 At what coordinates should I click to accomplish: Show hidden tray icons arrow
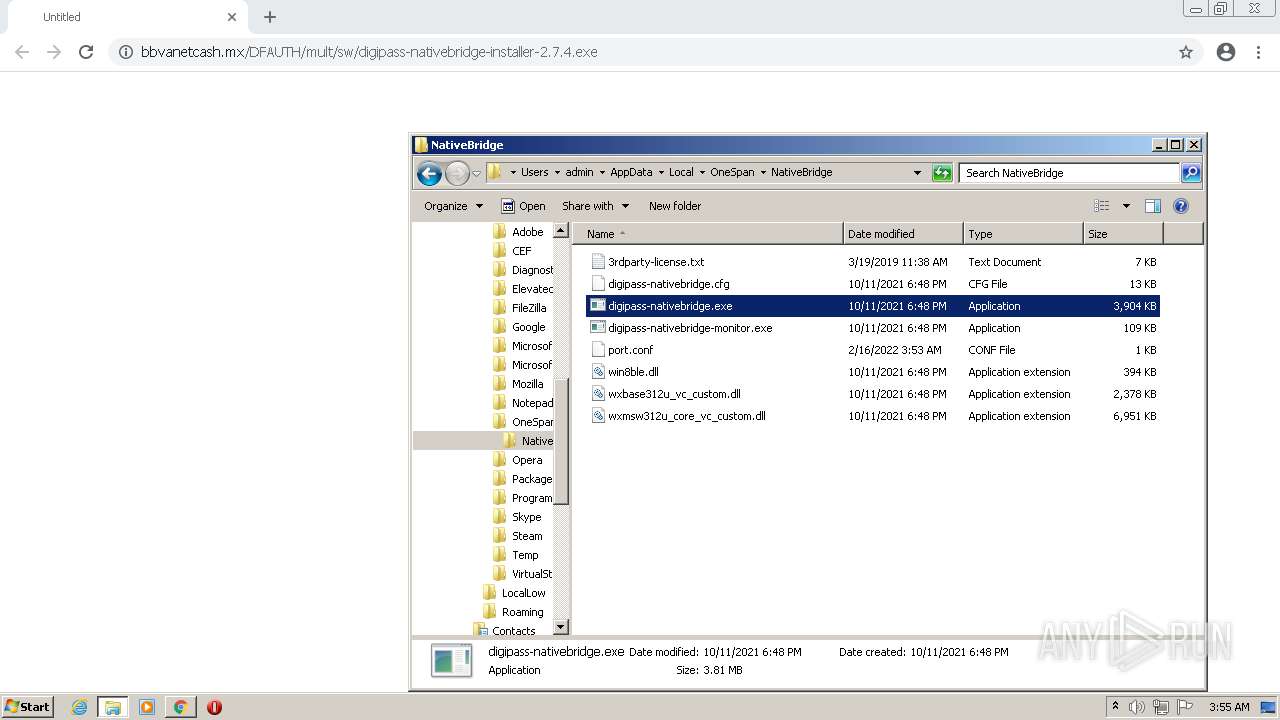[1115, 706]
